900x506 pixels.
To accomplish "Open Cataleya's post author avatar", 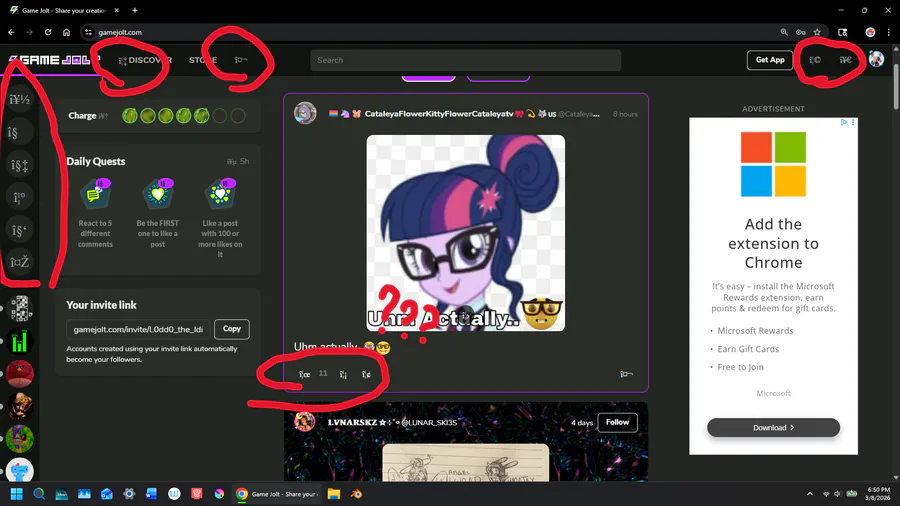I will [x=305, y=113].
